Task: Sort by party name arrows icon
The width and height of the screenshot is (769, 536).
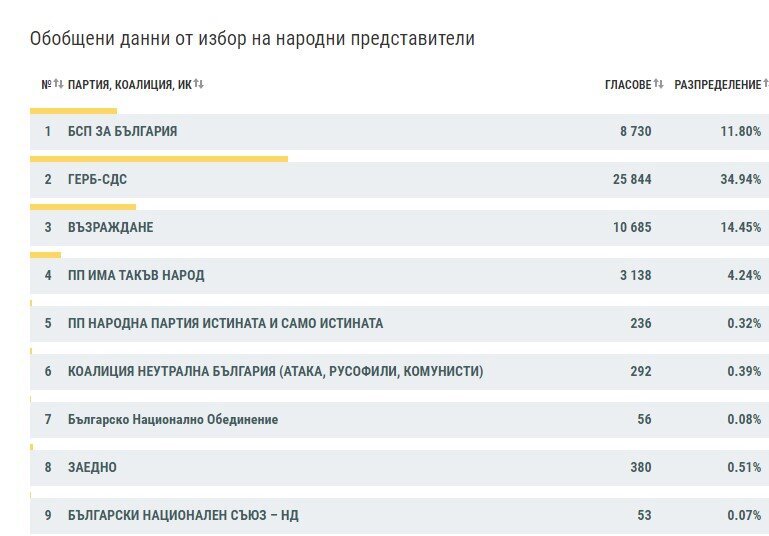Action: [x=199, y=83]
